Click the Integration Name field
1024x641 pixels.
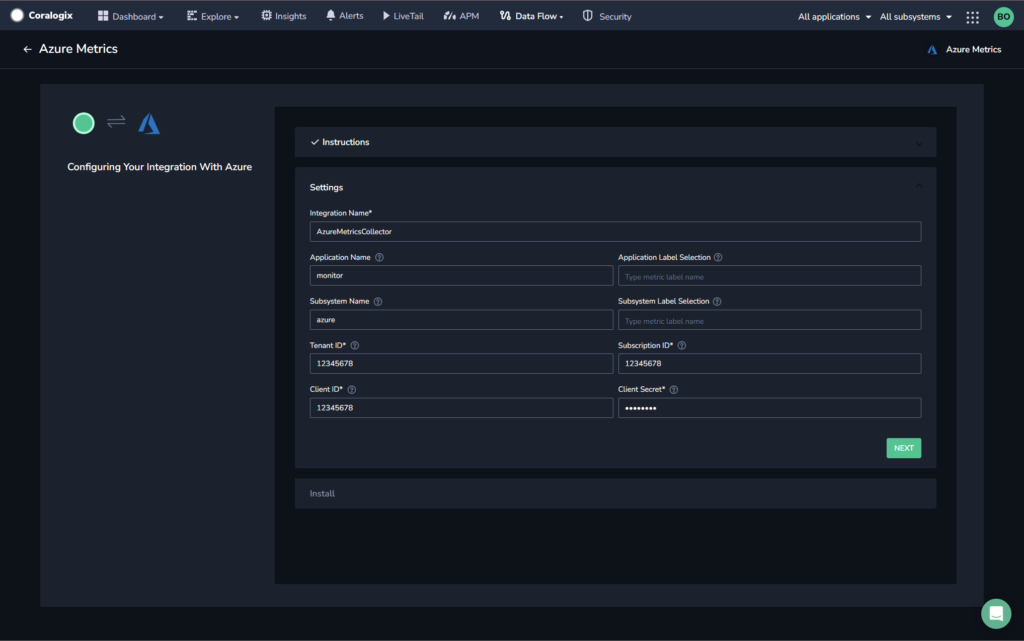[615, 232]
